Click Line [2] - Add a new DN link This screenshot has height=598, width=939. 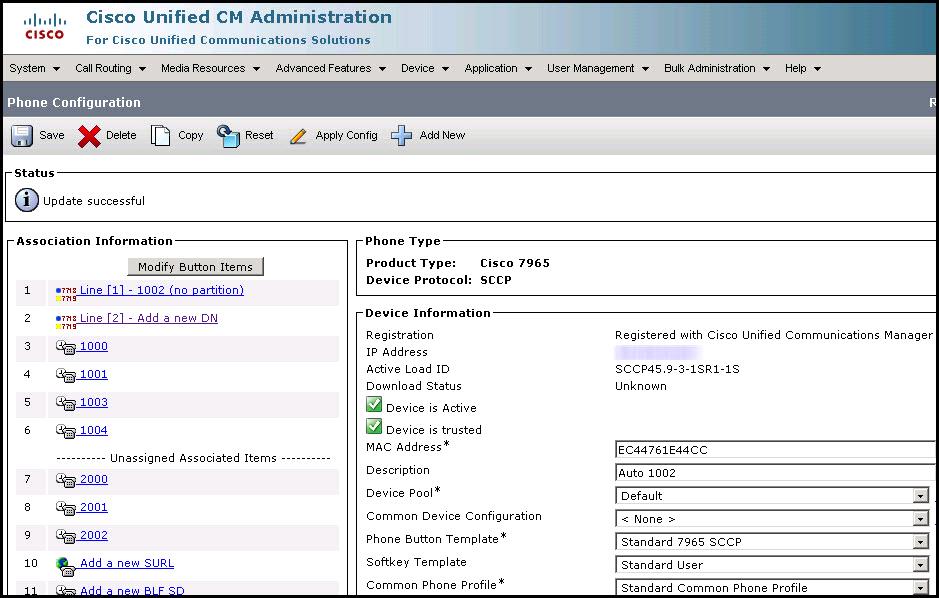point(149,318)
